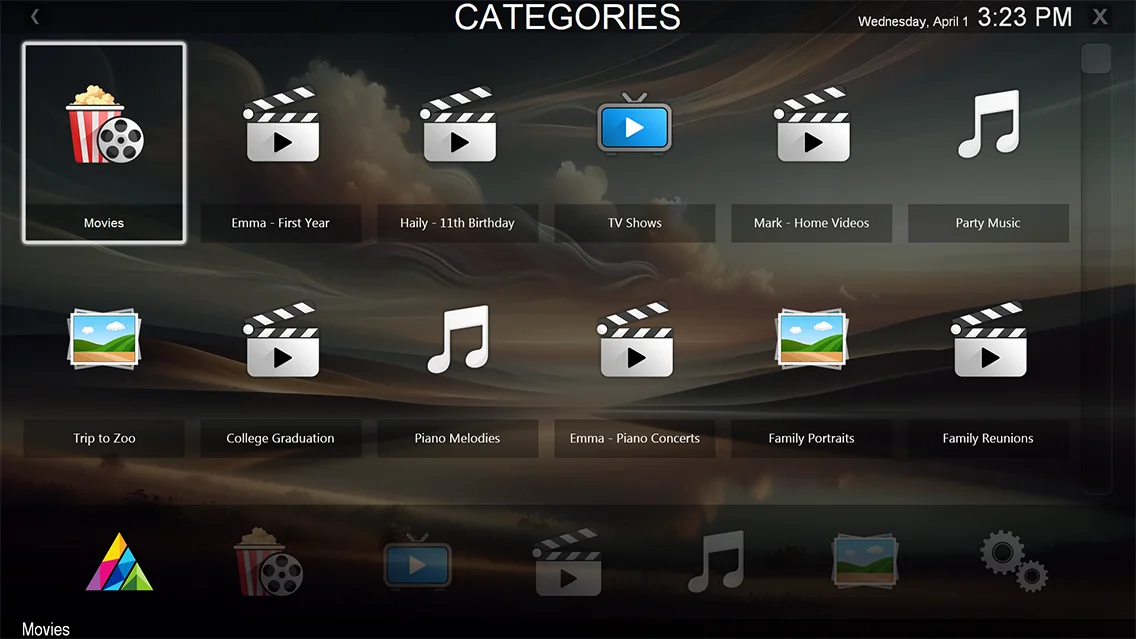
Task: Open Settings via the gears icon
Action: (x=1014, y=561)
